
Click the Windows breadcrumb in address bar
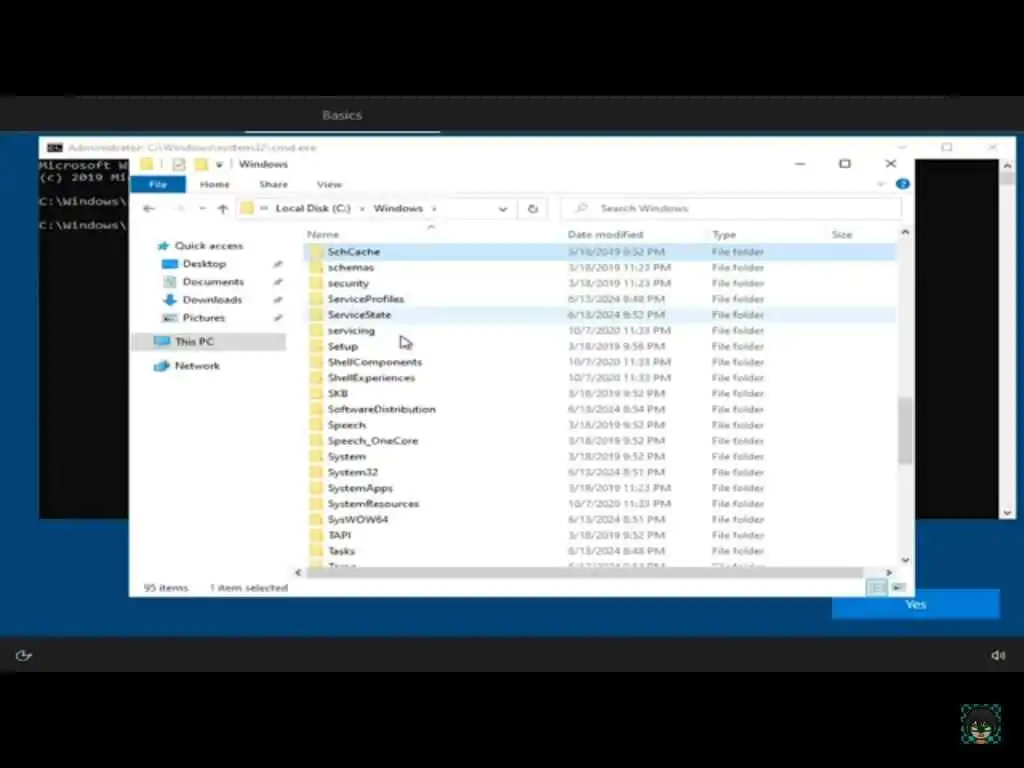tap(398, 208)
